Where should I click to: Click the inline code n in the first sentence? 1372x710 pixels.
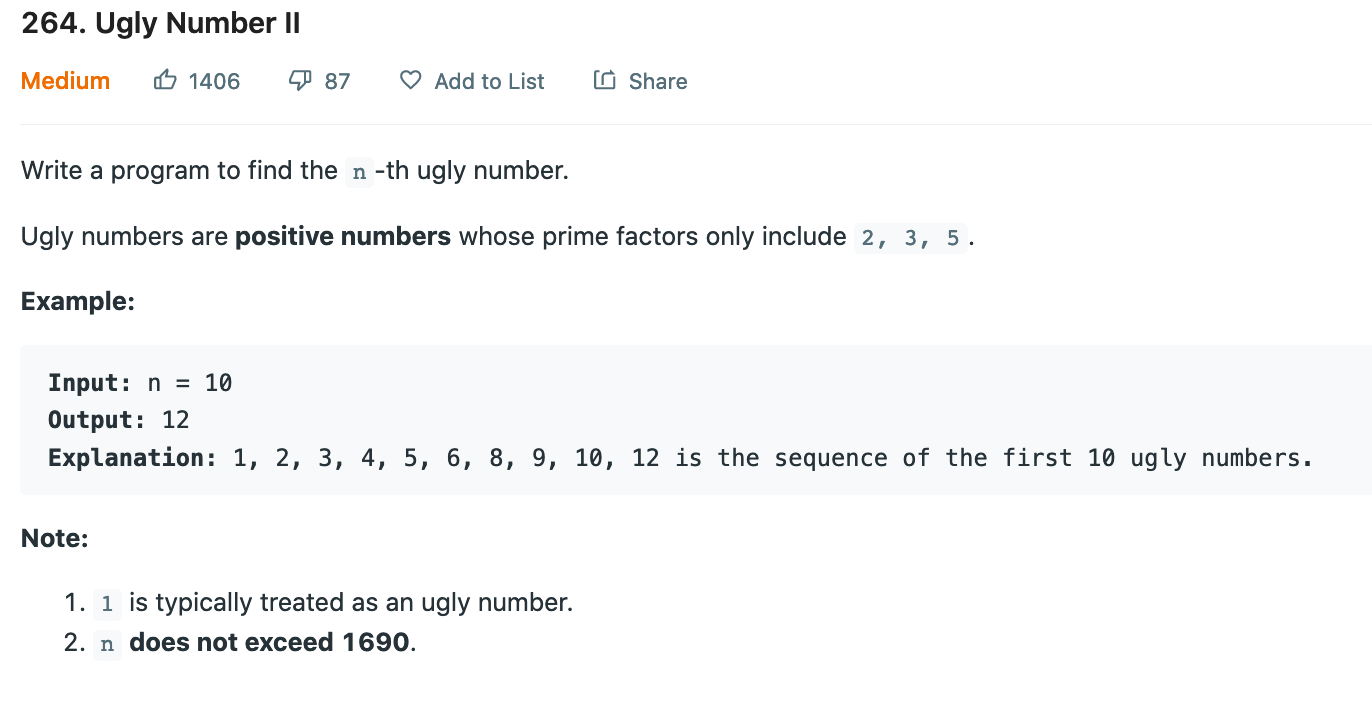click(x=358, y=172)
